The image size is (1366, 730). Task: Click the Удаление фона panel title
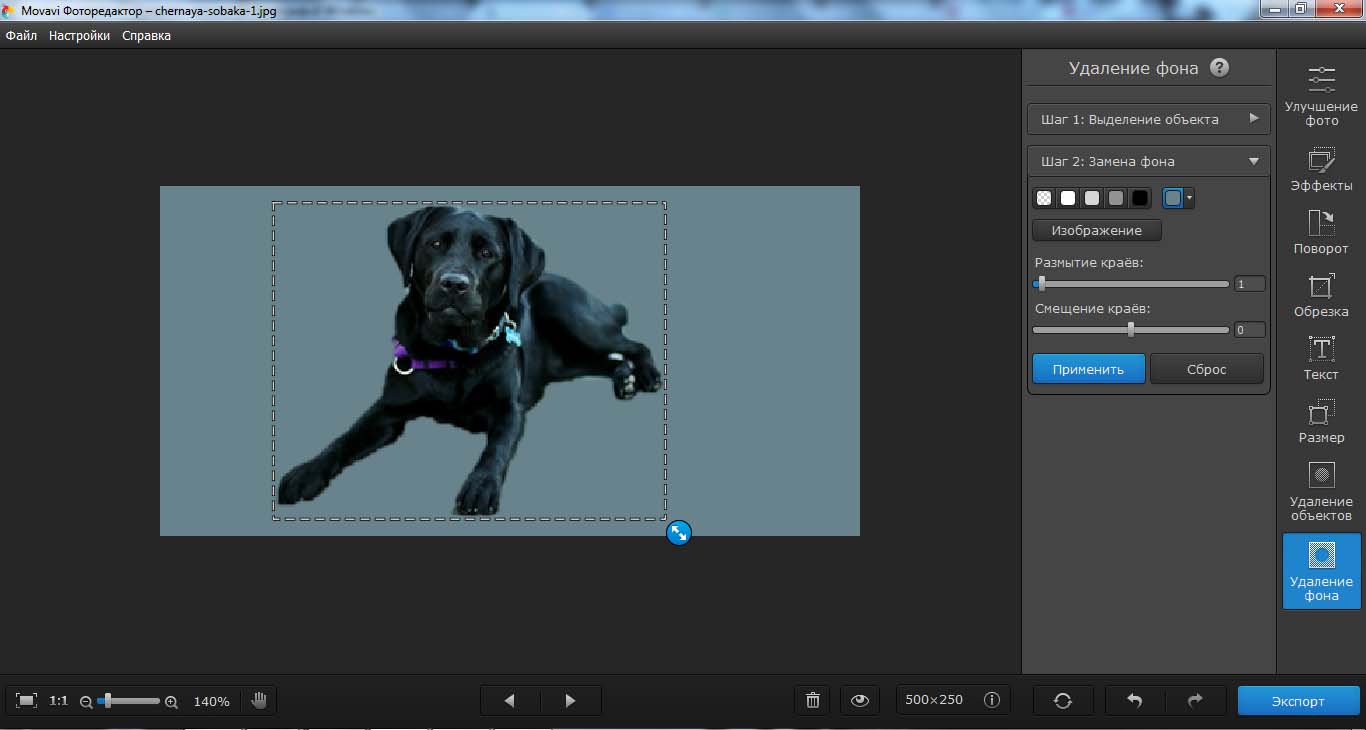[1133, 68]
